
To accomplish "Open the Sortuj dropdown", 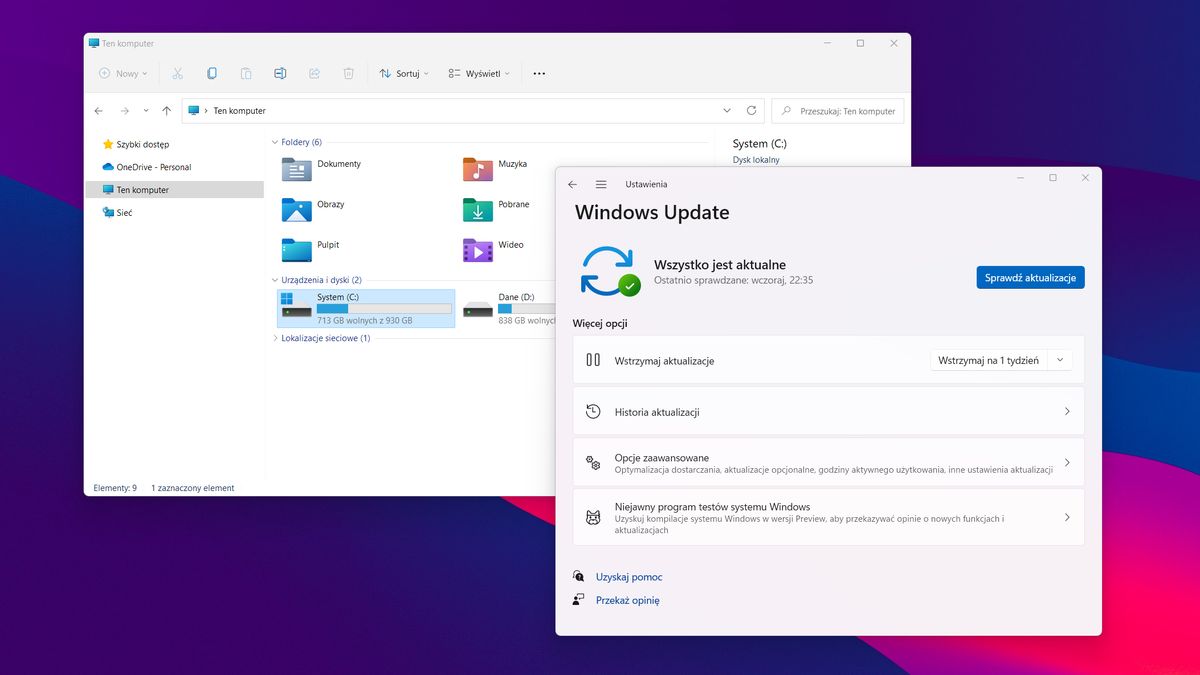I will (x=403, y=73).
